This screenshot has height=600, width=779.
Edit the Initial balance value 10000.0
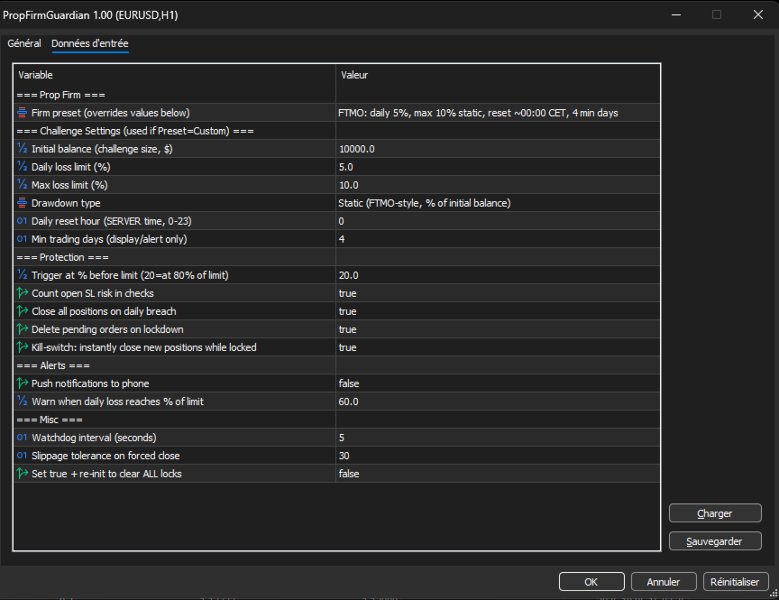tap(498, 149)
